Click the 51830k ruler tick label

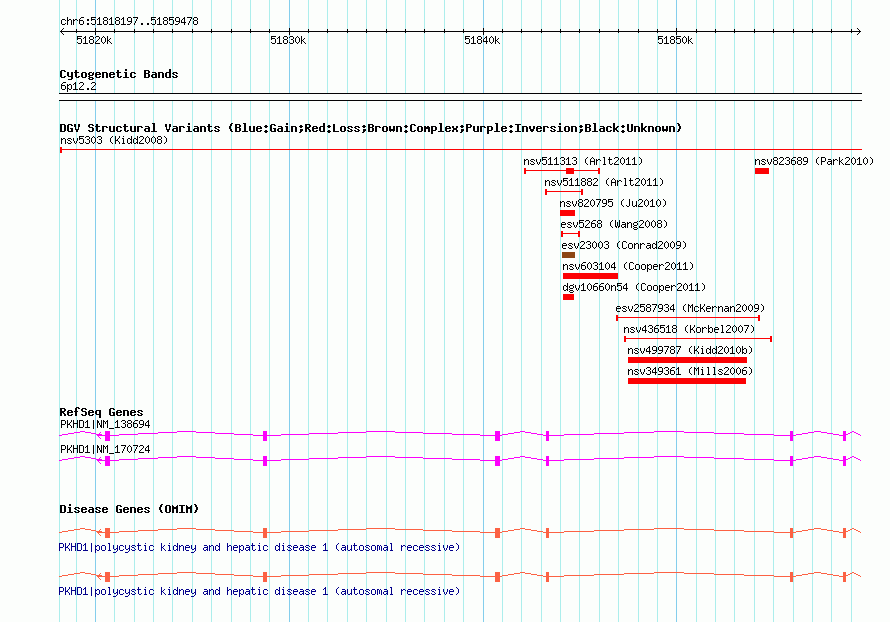tap(288, 40)
